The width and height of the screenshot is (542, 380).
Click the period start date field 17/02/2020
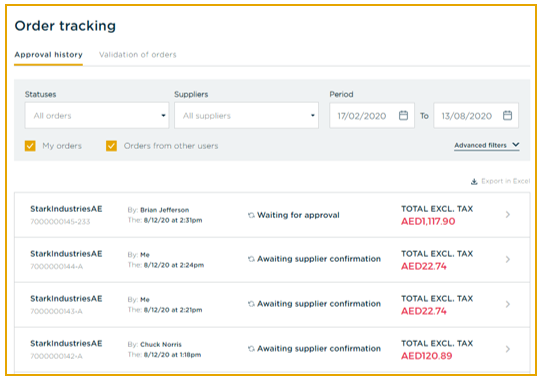372,115
